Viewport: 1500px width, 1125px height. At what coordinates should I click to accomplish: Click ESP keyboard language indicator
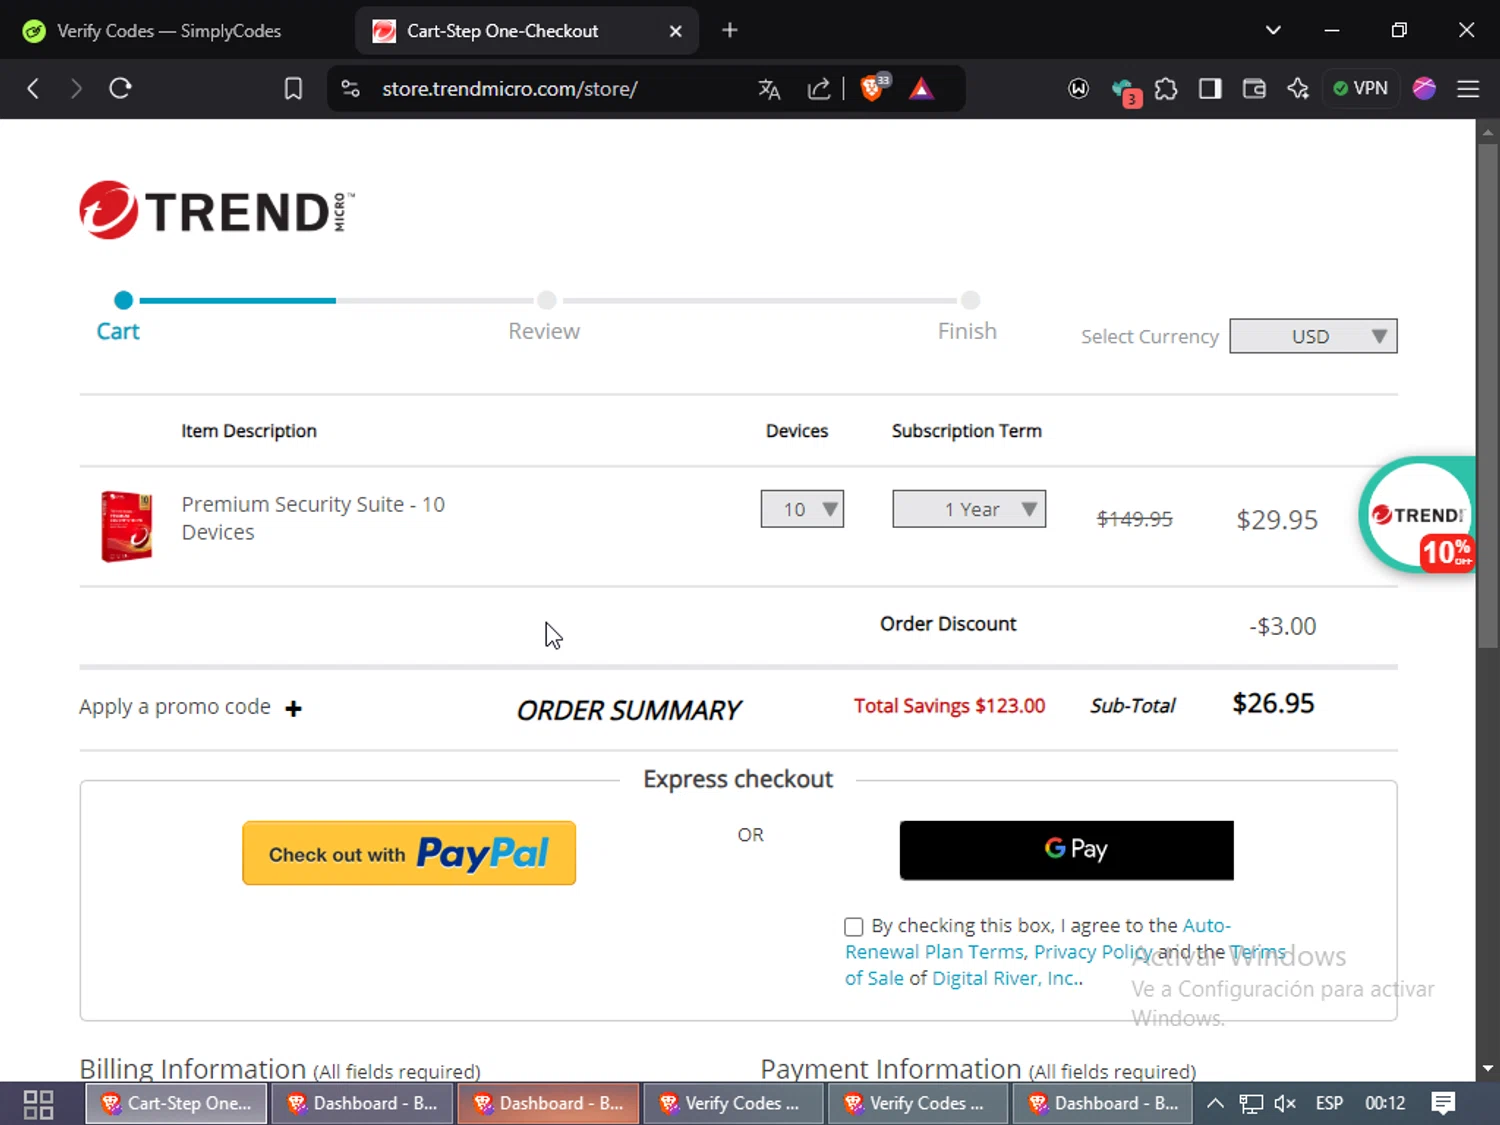pyautogui.click(x=1329, y=1104)
